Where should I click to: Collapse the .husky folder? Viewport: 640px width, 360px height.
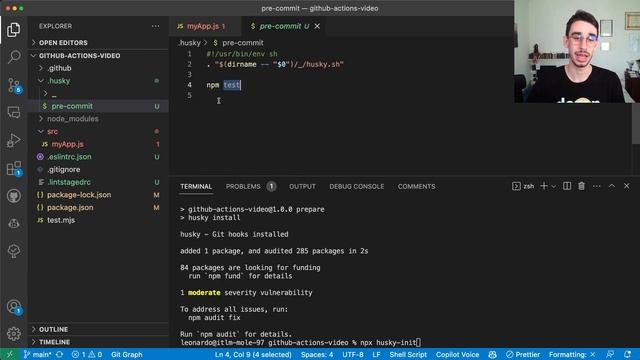point(98,81)
